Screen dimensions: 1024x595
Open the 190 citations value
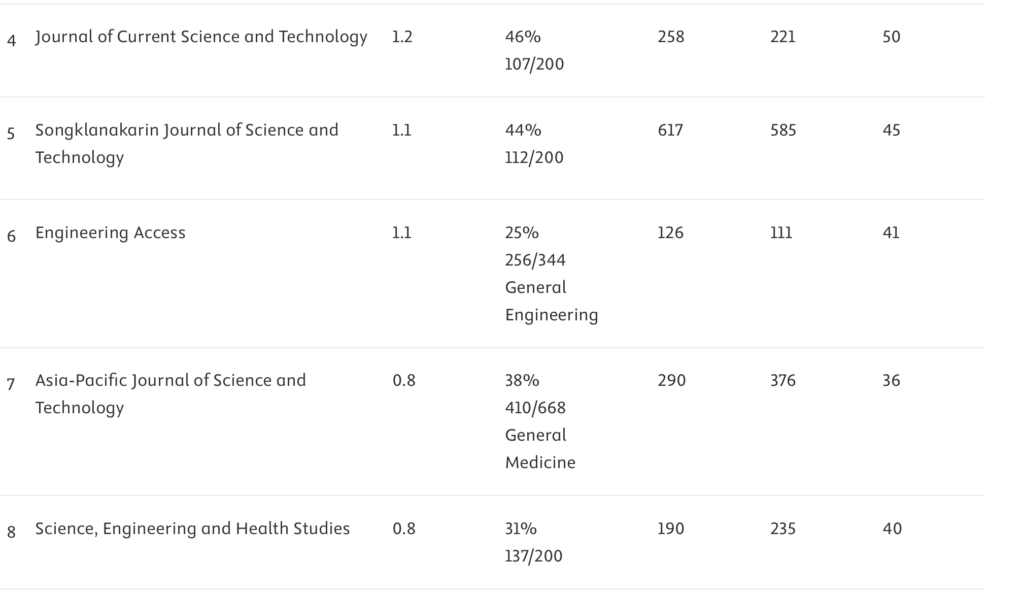pyautogui.click(x=670, y=528)
